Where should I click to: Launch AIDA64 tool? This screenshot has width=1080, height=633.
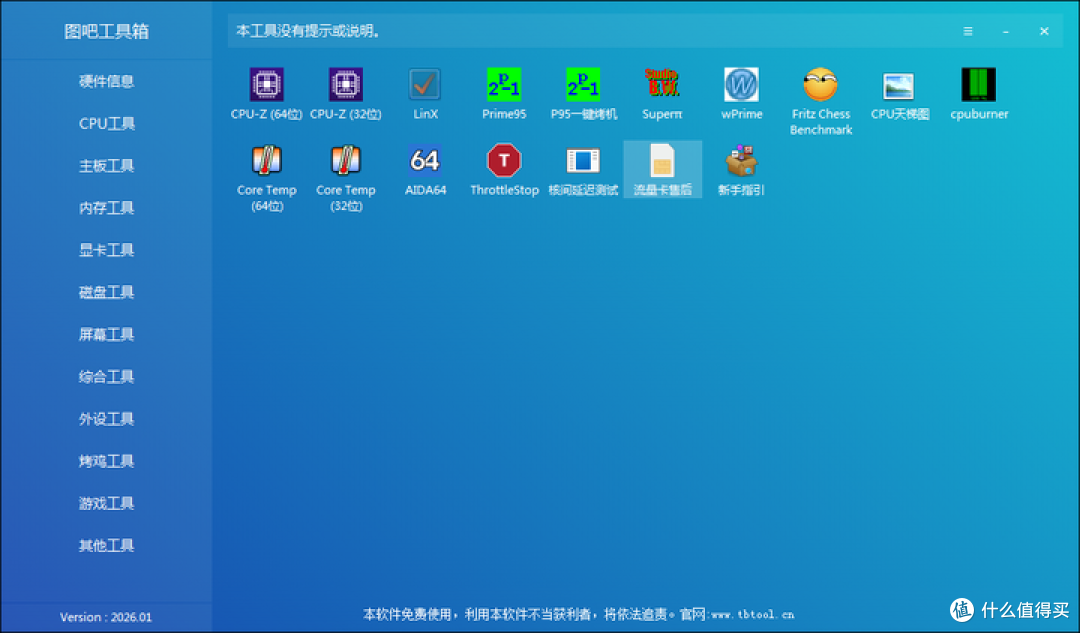(425, 170)
